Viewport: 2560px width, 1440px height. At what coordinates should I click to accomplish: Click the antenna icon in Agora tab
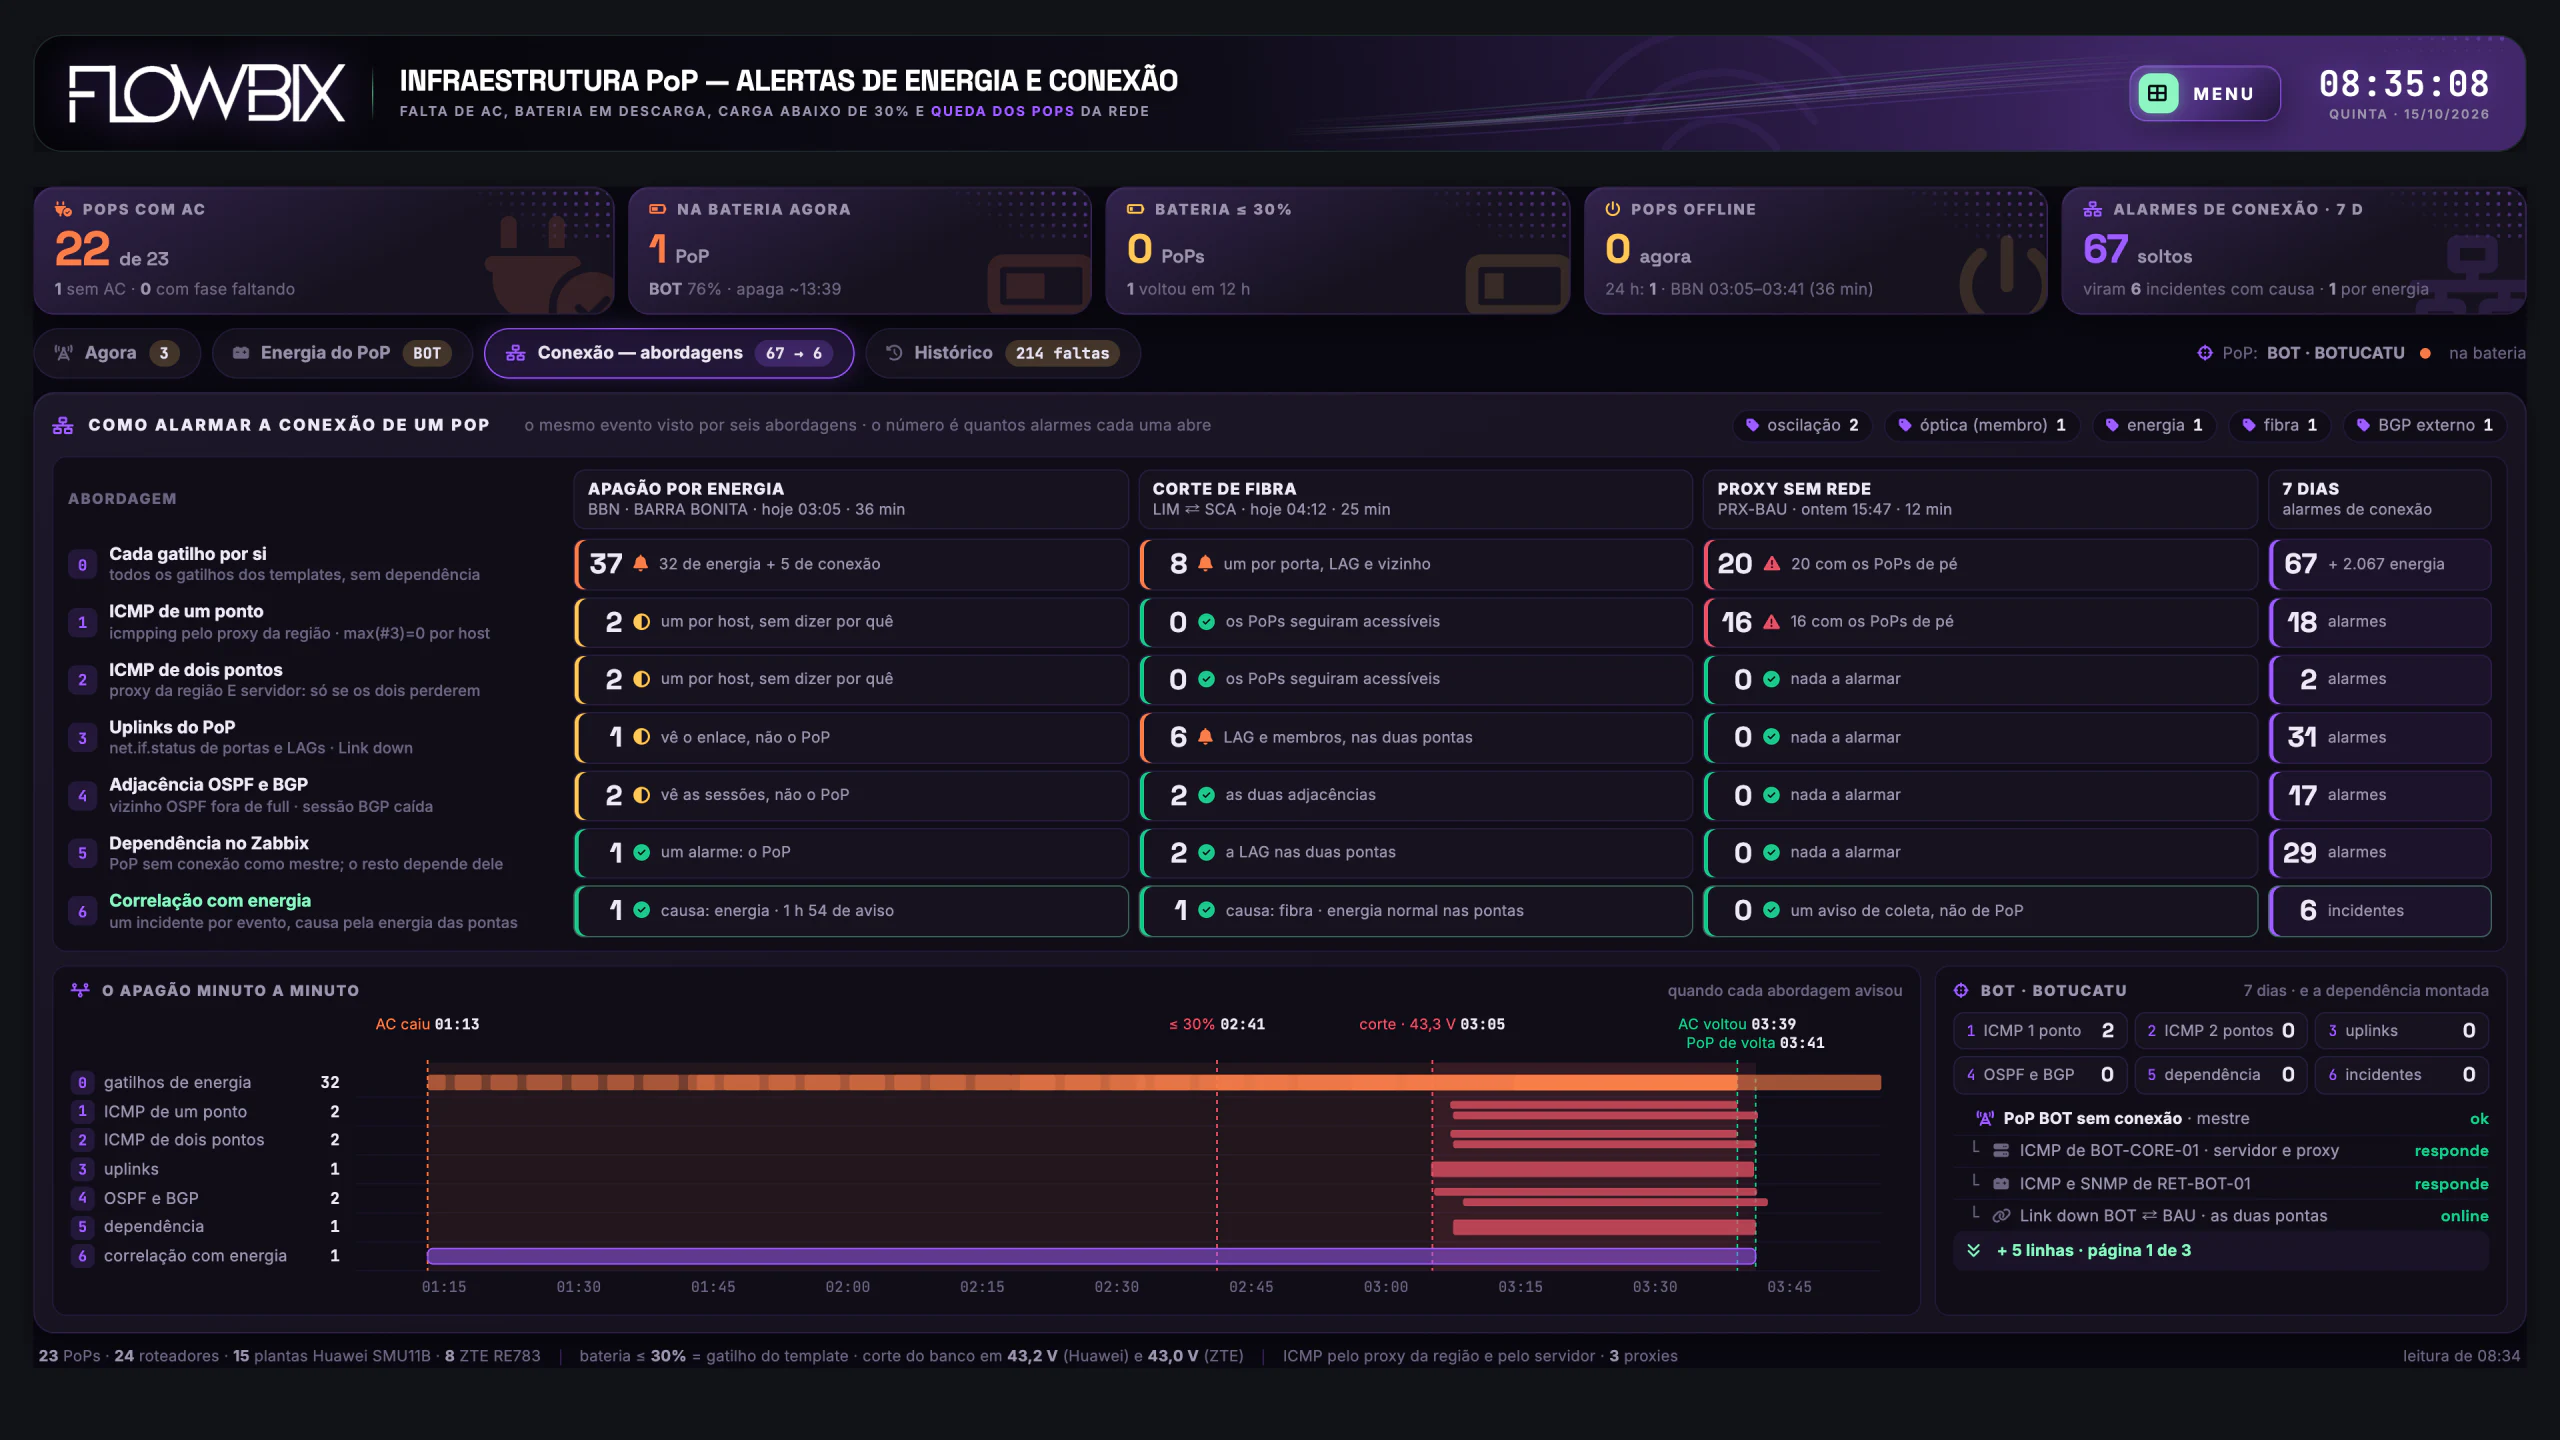pyautogui.click(x=64, y=353)
